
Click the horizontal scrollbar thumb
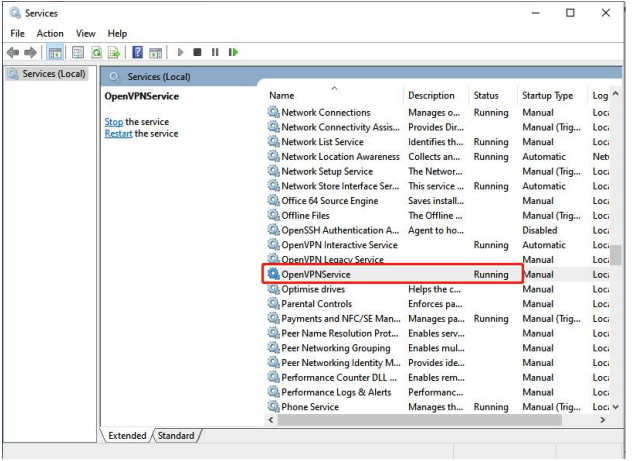click(420, 420)
